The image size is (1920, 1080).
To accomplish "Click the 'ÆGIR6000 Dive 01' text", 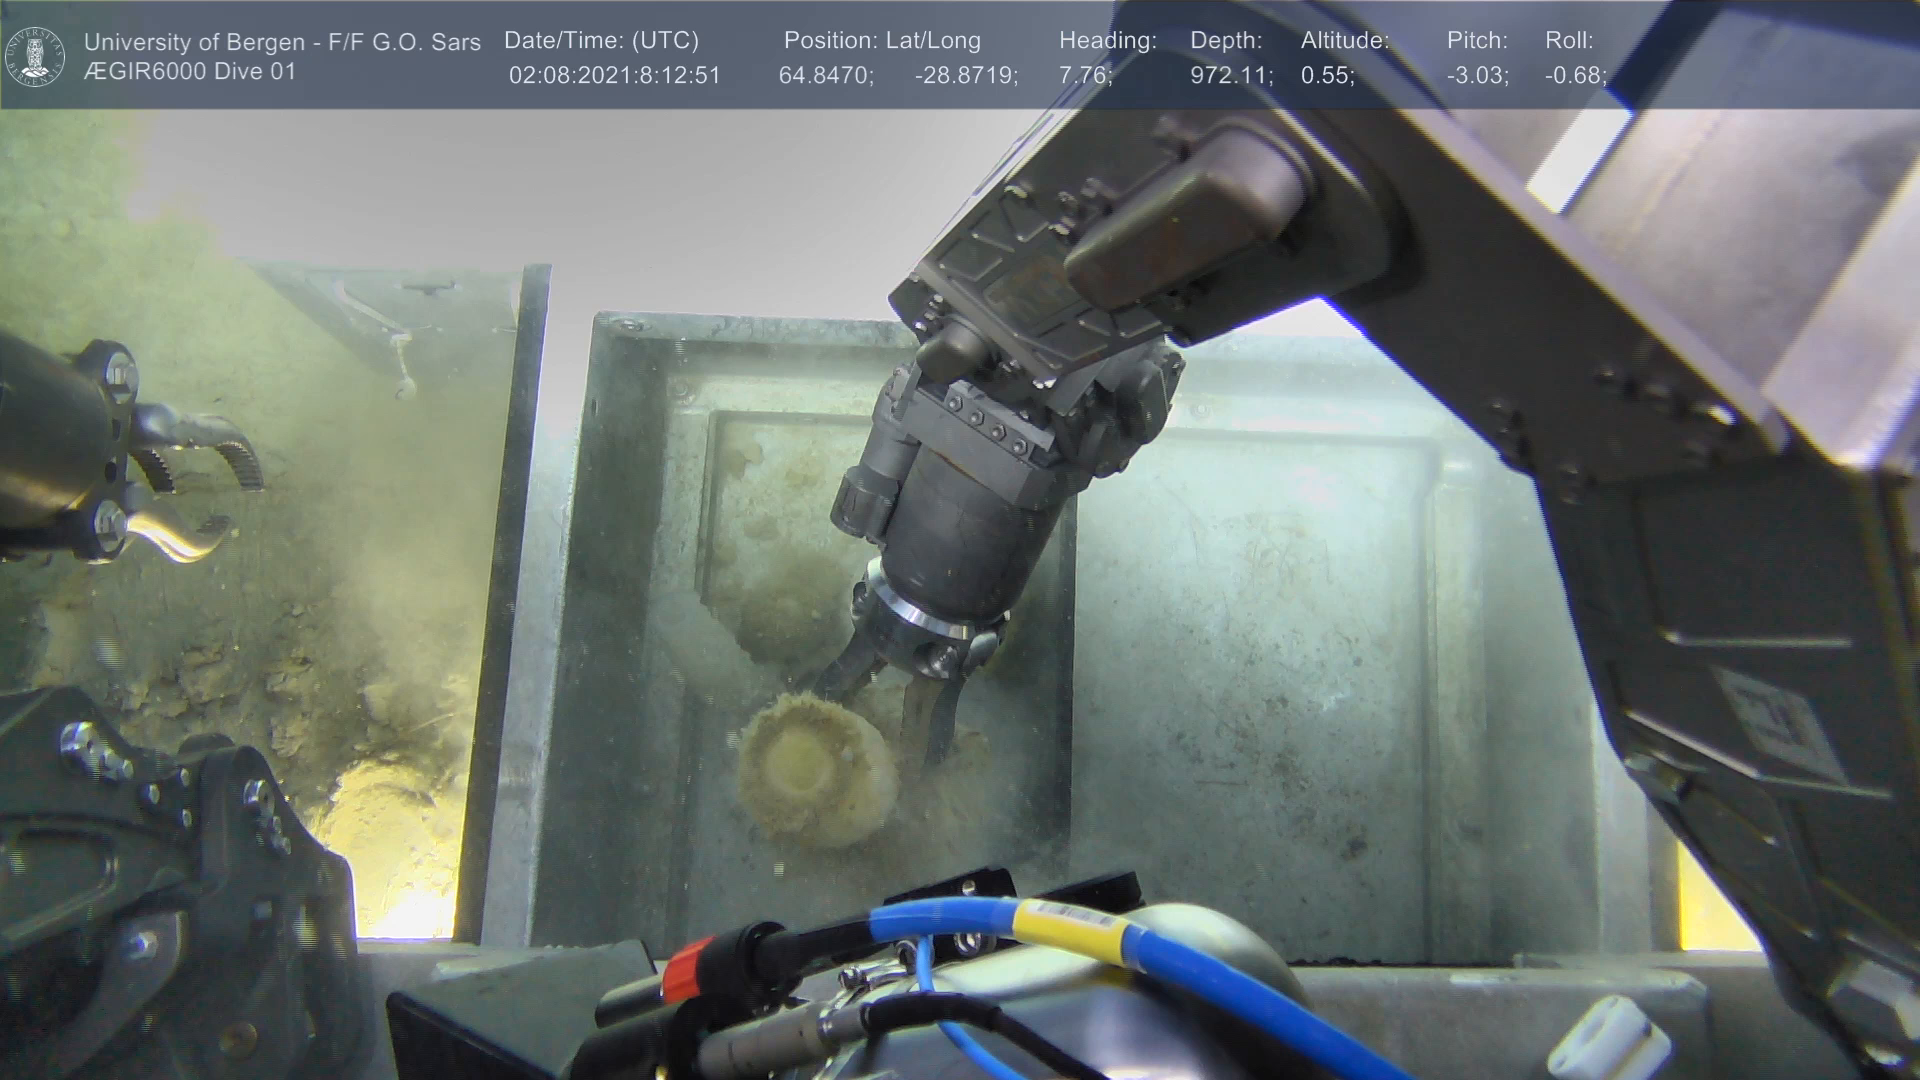I will (190, 72).
